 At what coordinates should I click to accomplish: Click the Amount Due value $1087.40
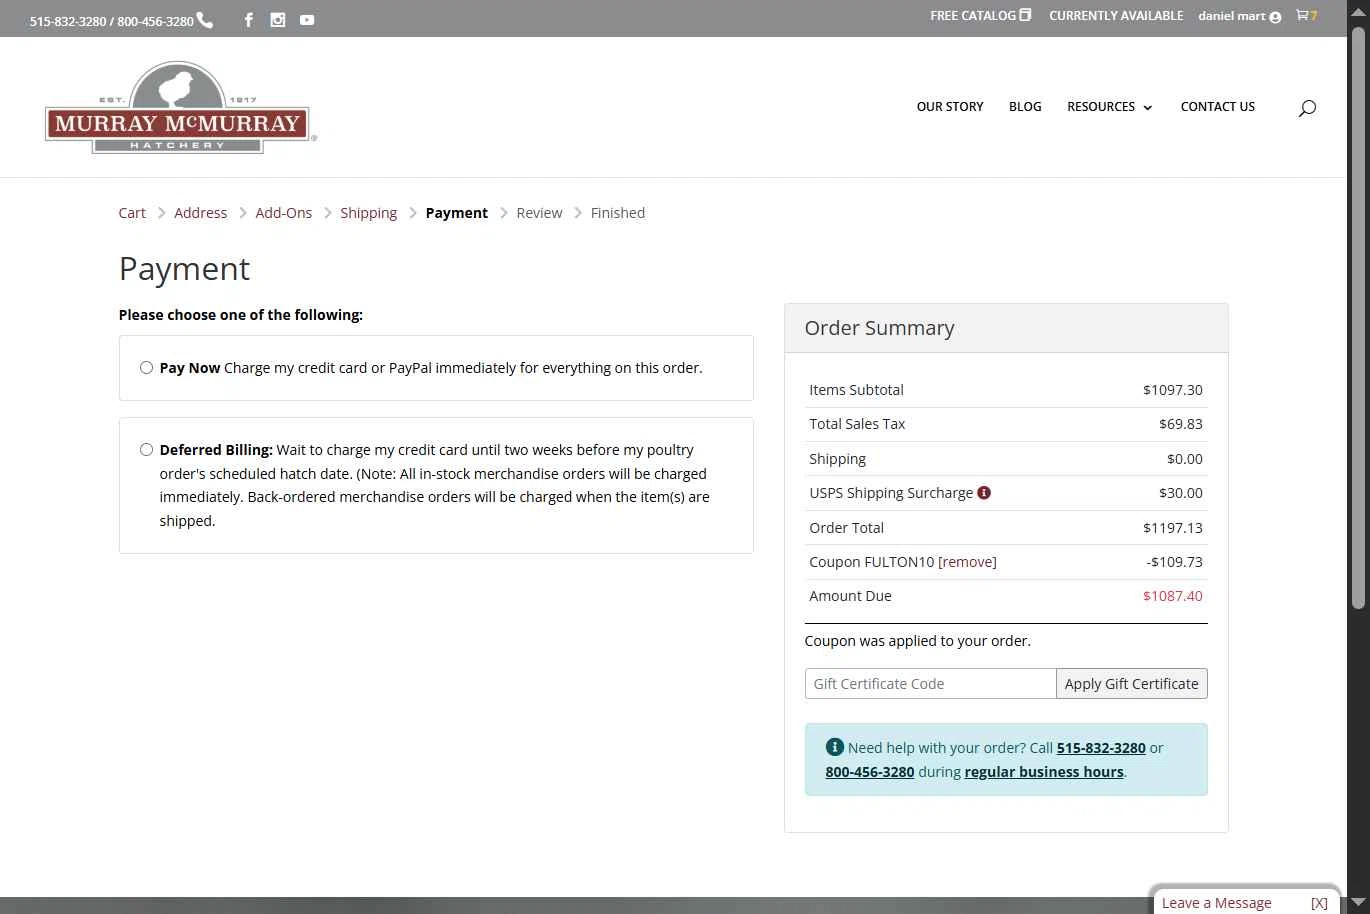(x=1173, y=596)
